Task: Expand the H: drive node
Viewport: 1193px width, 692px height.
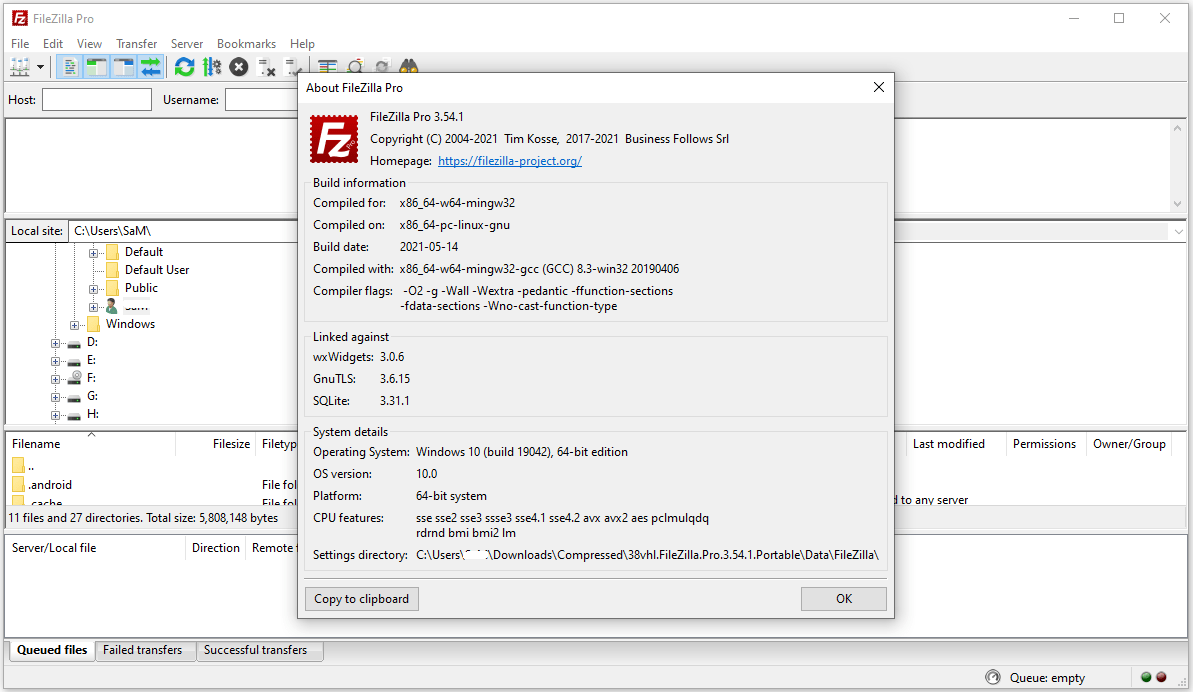Action: (56, 415)
